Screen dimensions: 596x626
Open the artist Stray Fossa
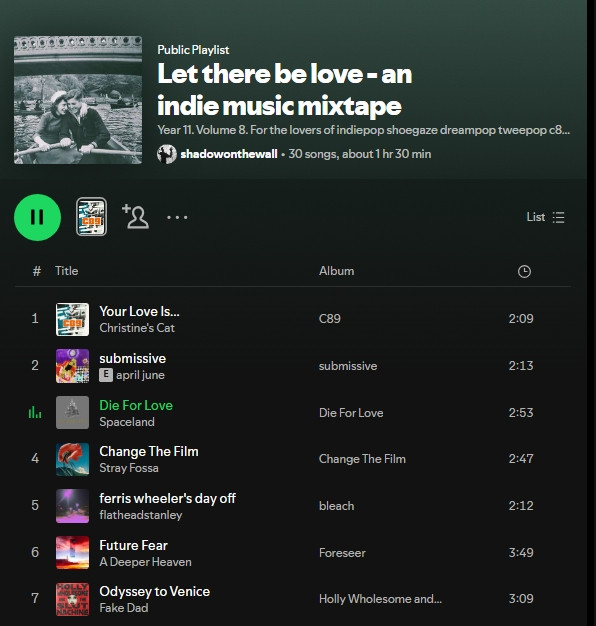click(129, 468)
